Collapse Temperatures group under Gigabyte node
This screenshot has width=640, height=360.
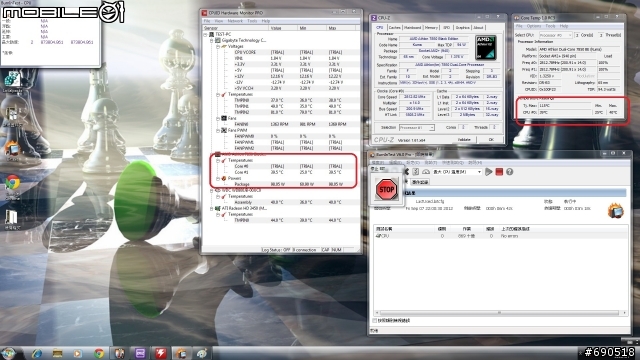coord(218,94)
